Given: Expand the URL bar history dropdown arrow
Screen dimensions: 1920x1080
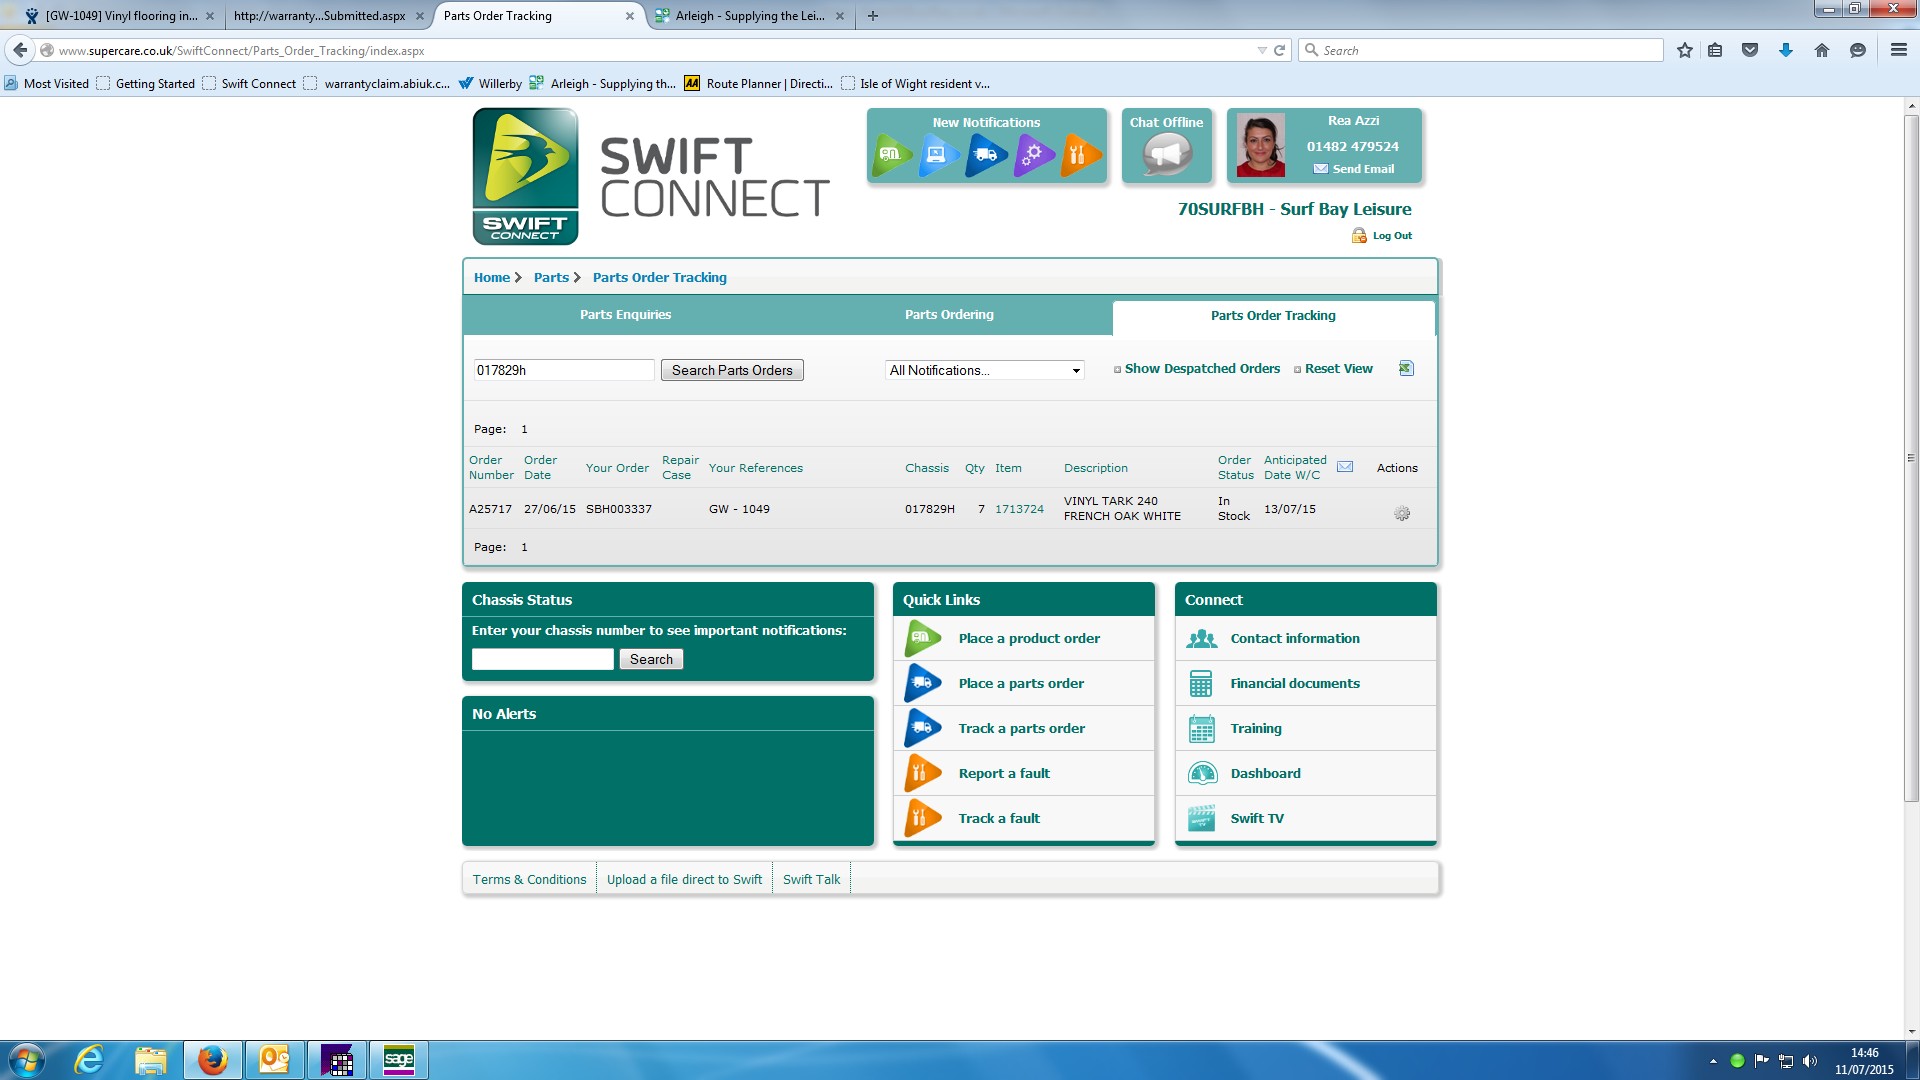Looking at the screenshot, I should tap(1261, 51).
